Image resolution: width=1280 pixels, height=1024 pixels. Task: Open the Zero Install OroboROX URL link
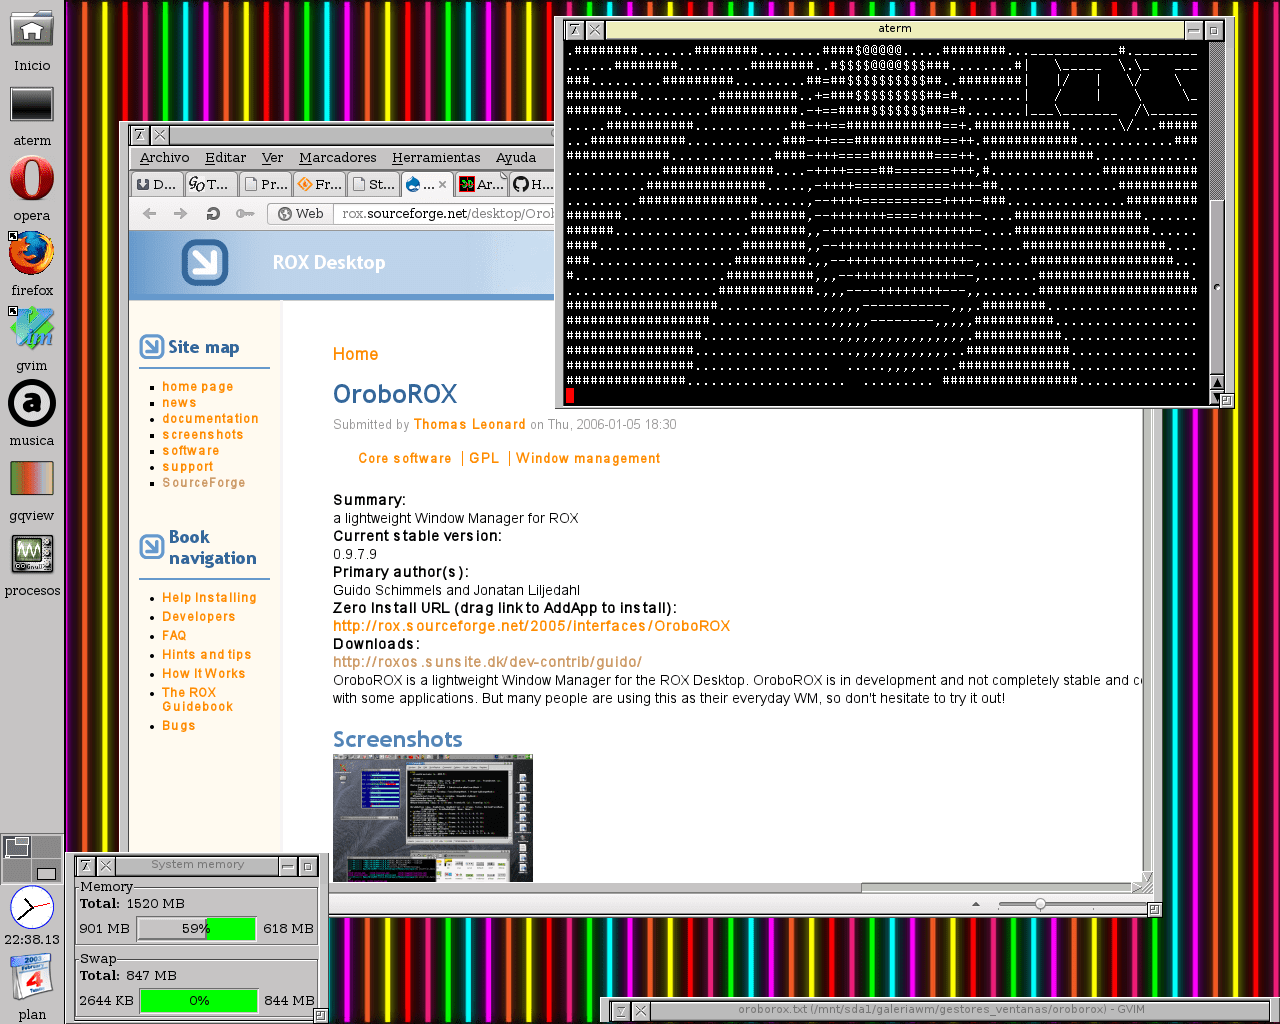(x=532, y=626)
